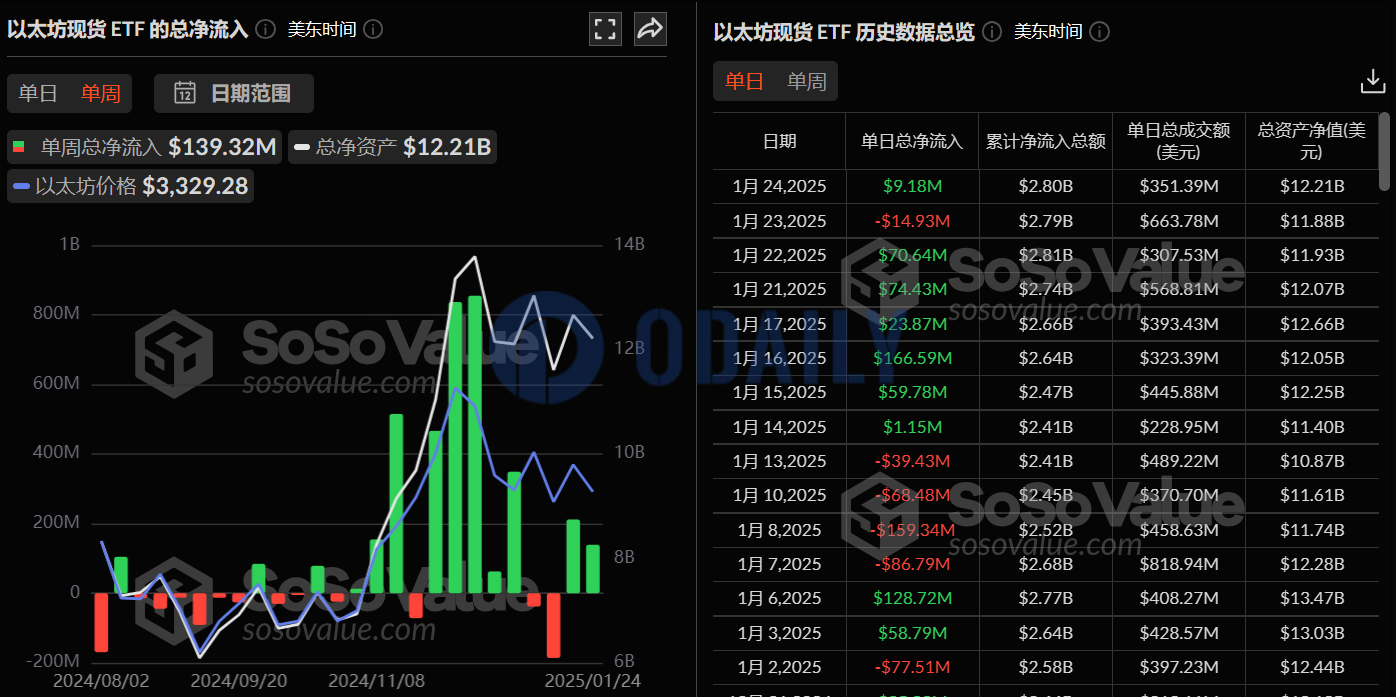Click net asset value $10.87B
The height and width of the screenshot is (697, 1396).
1312,461
